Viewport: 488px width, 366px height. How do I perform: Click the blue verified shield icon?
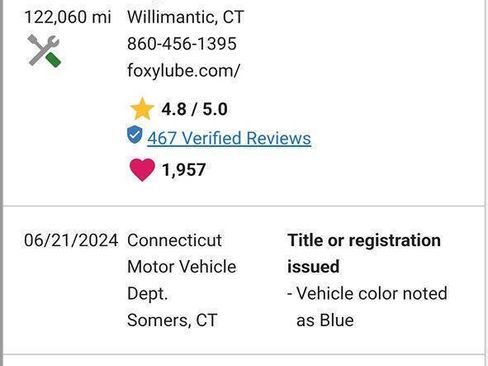[x=135, y=135]
